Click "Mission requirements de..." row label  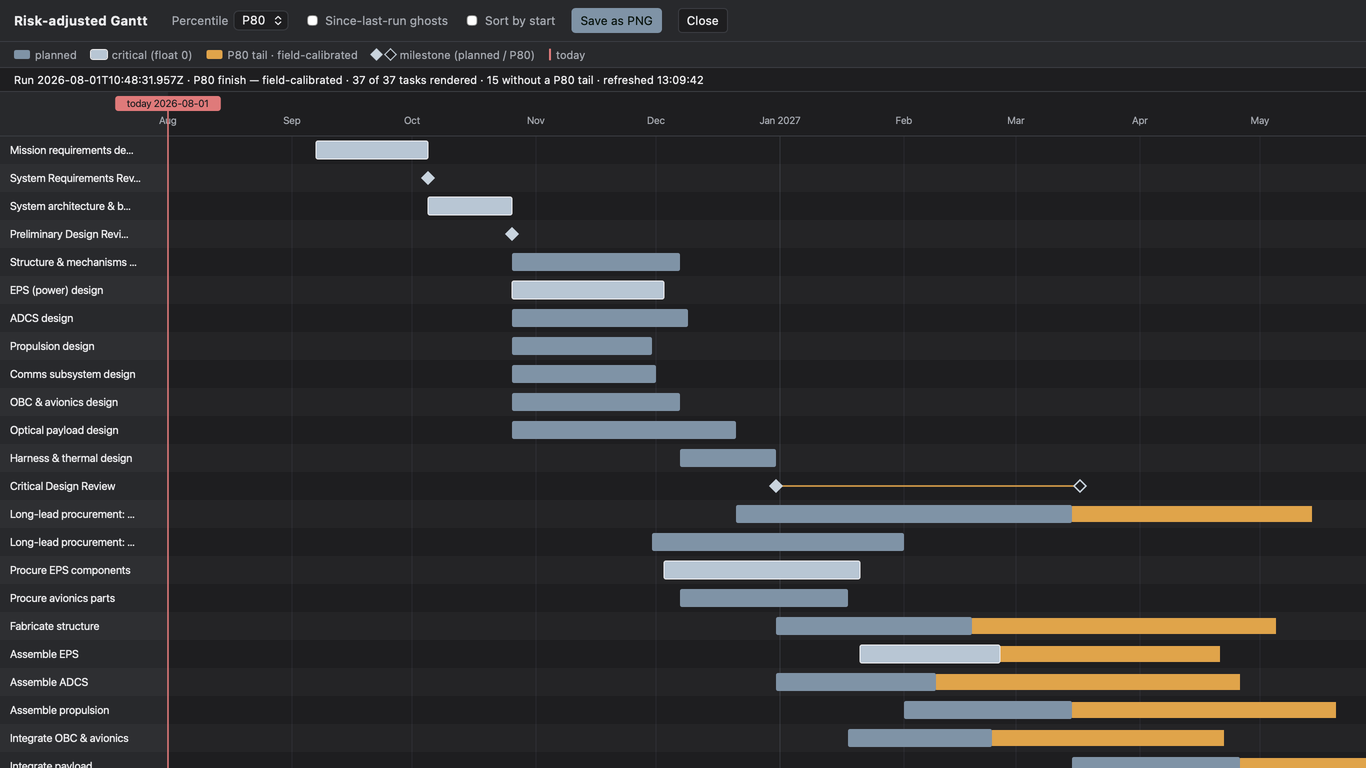(x=72, y=150)
